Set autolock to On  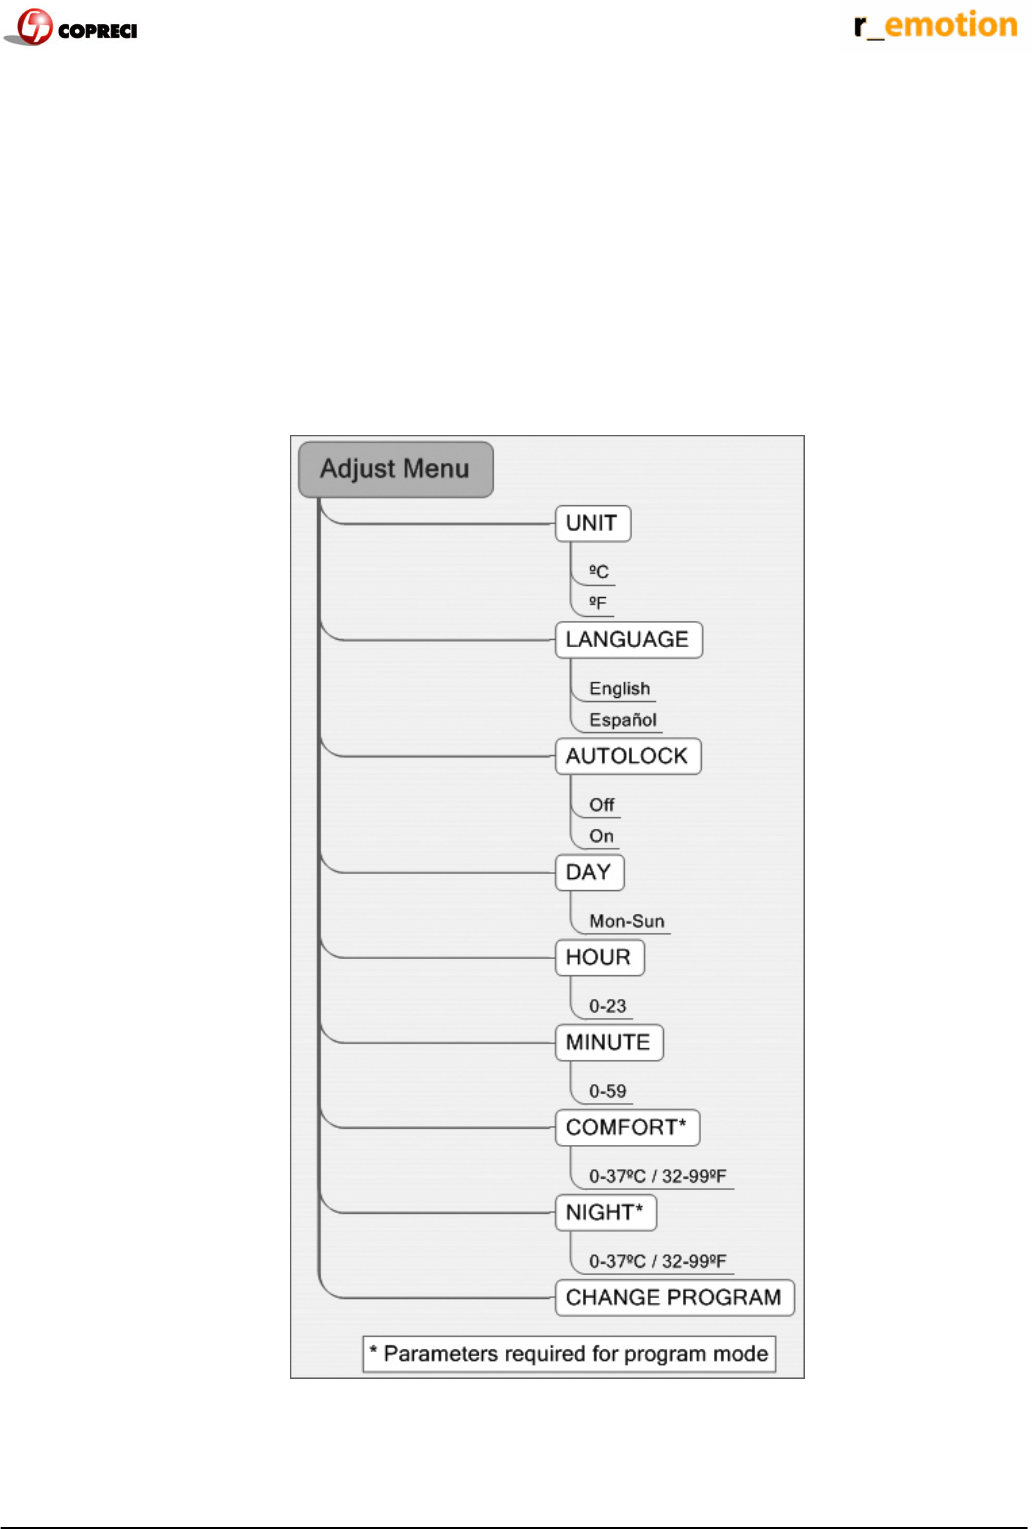tap(601, 836)
